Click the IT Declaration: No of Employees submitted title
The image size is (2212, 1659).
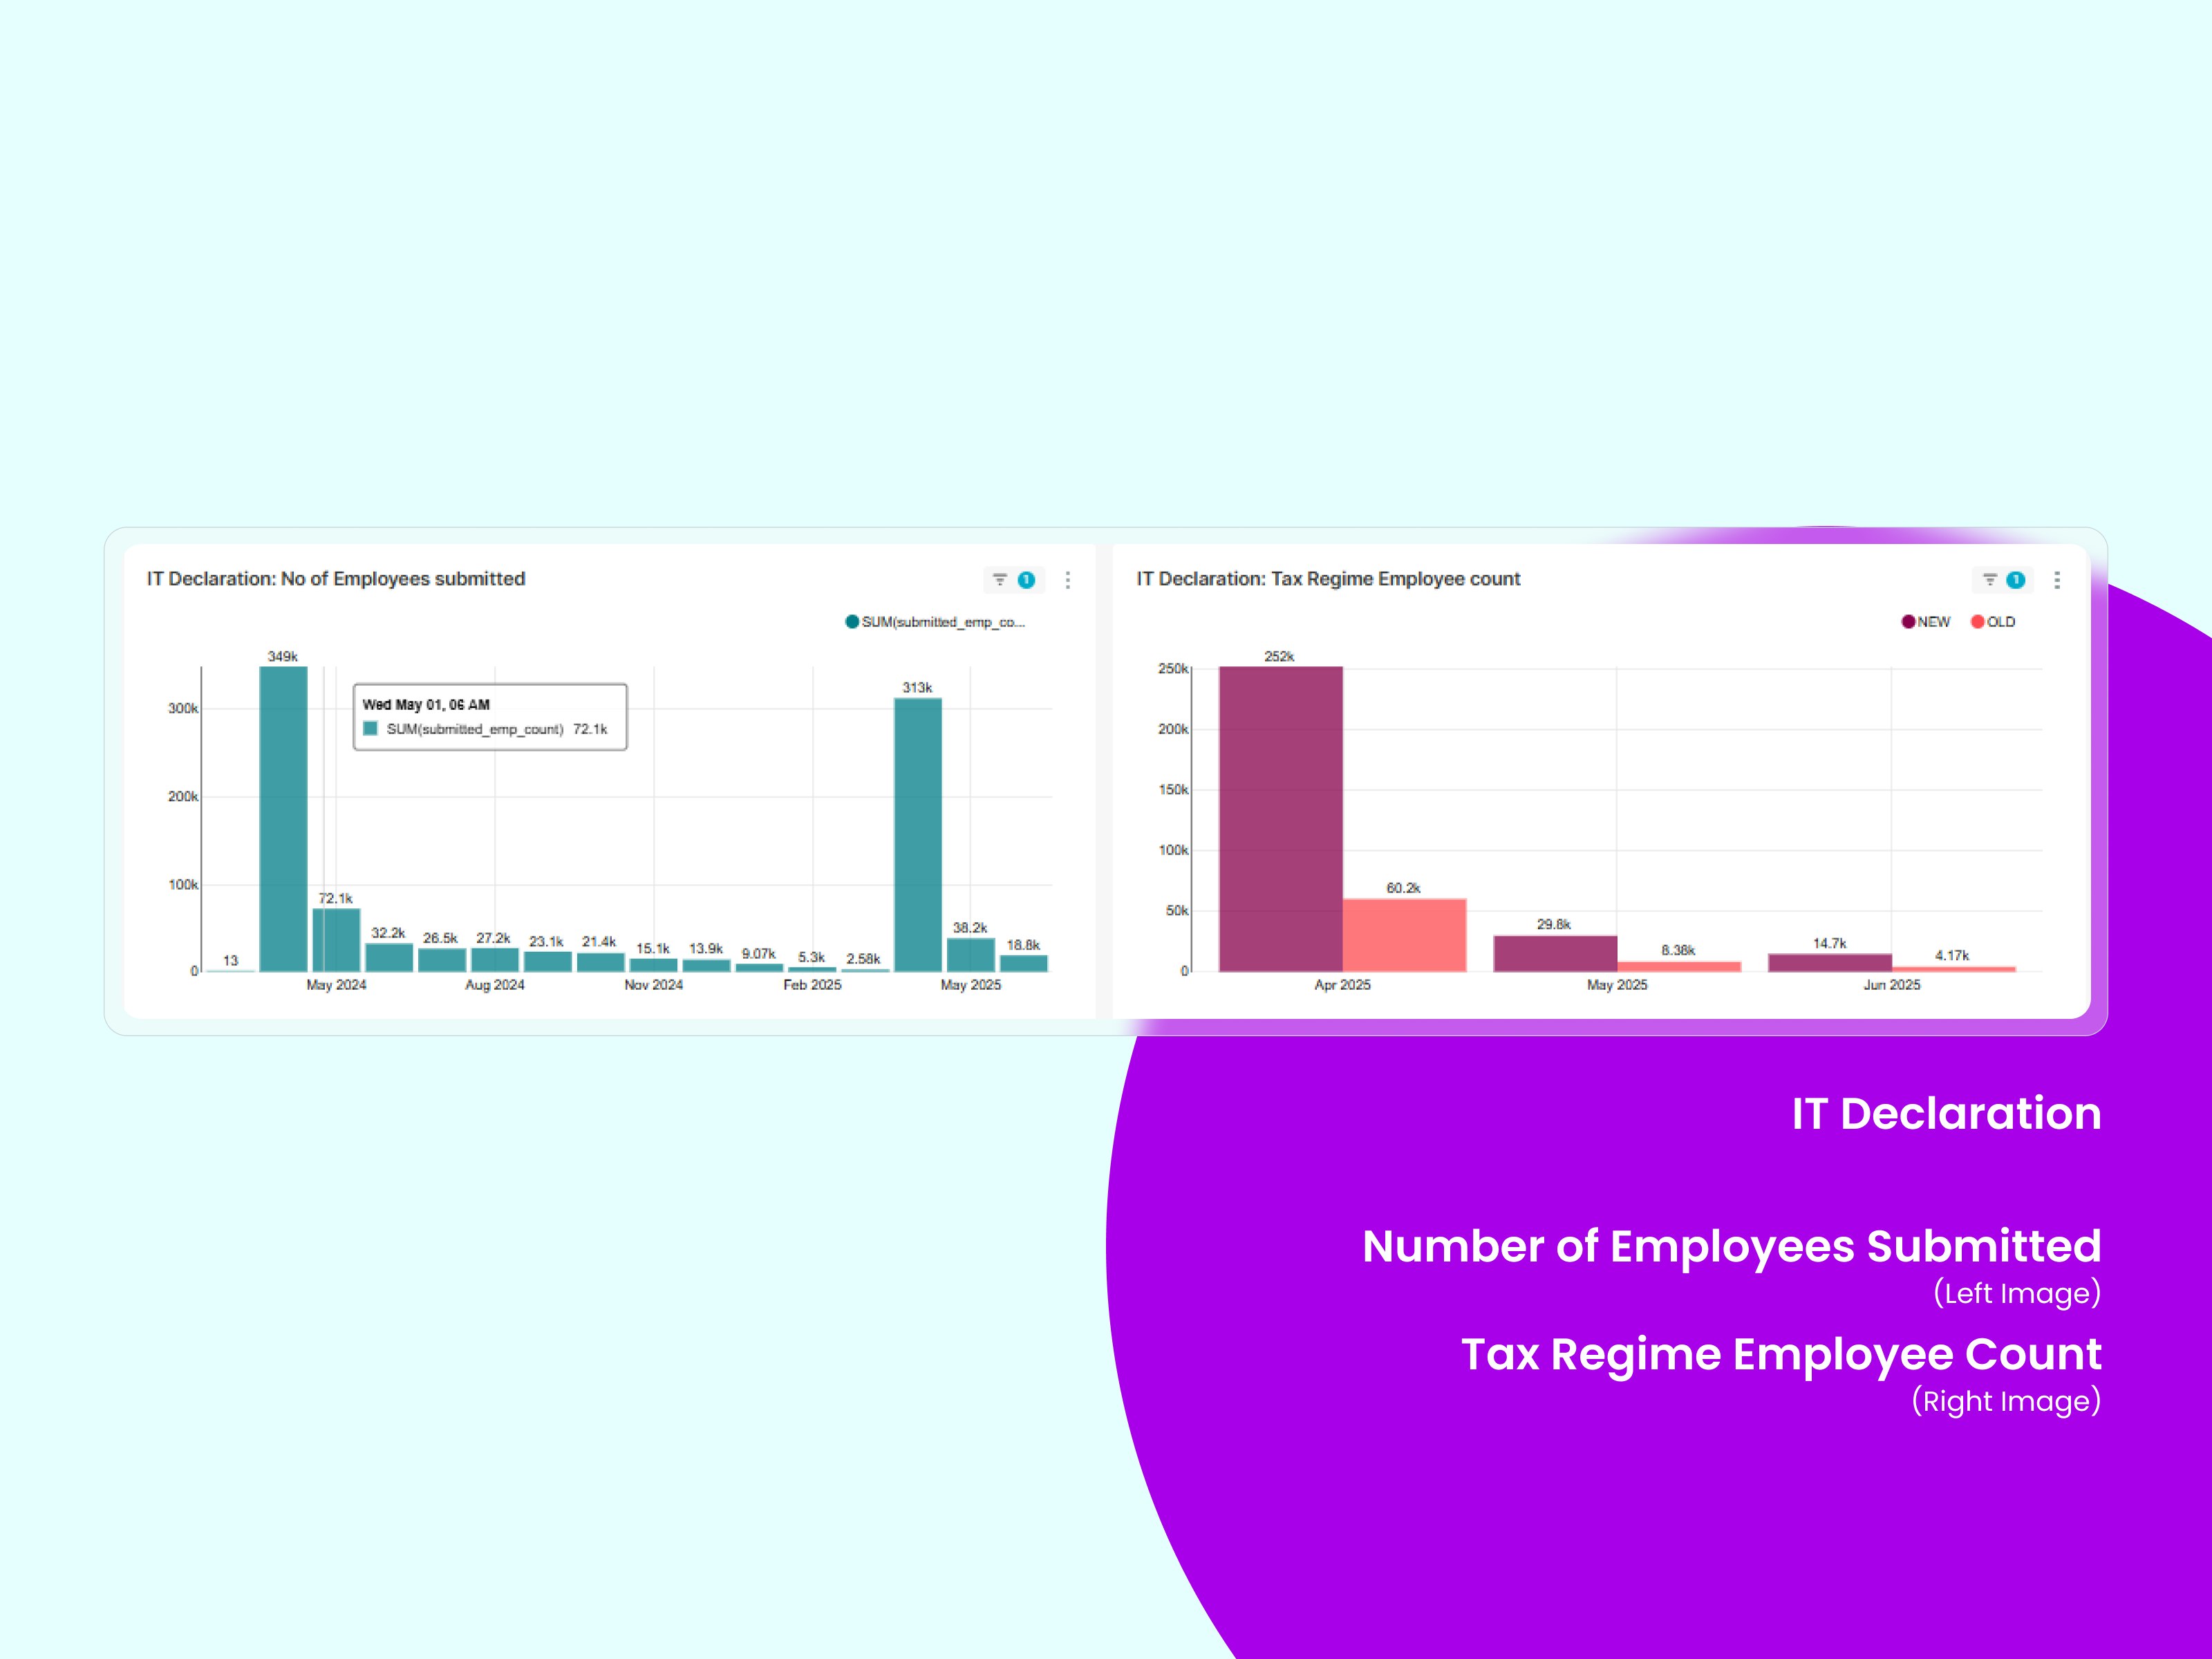click(x=336, y=579)
